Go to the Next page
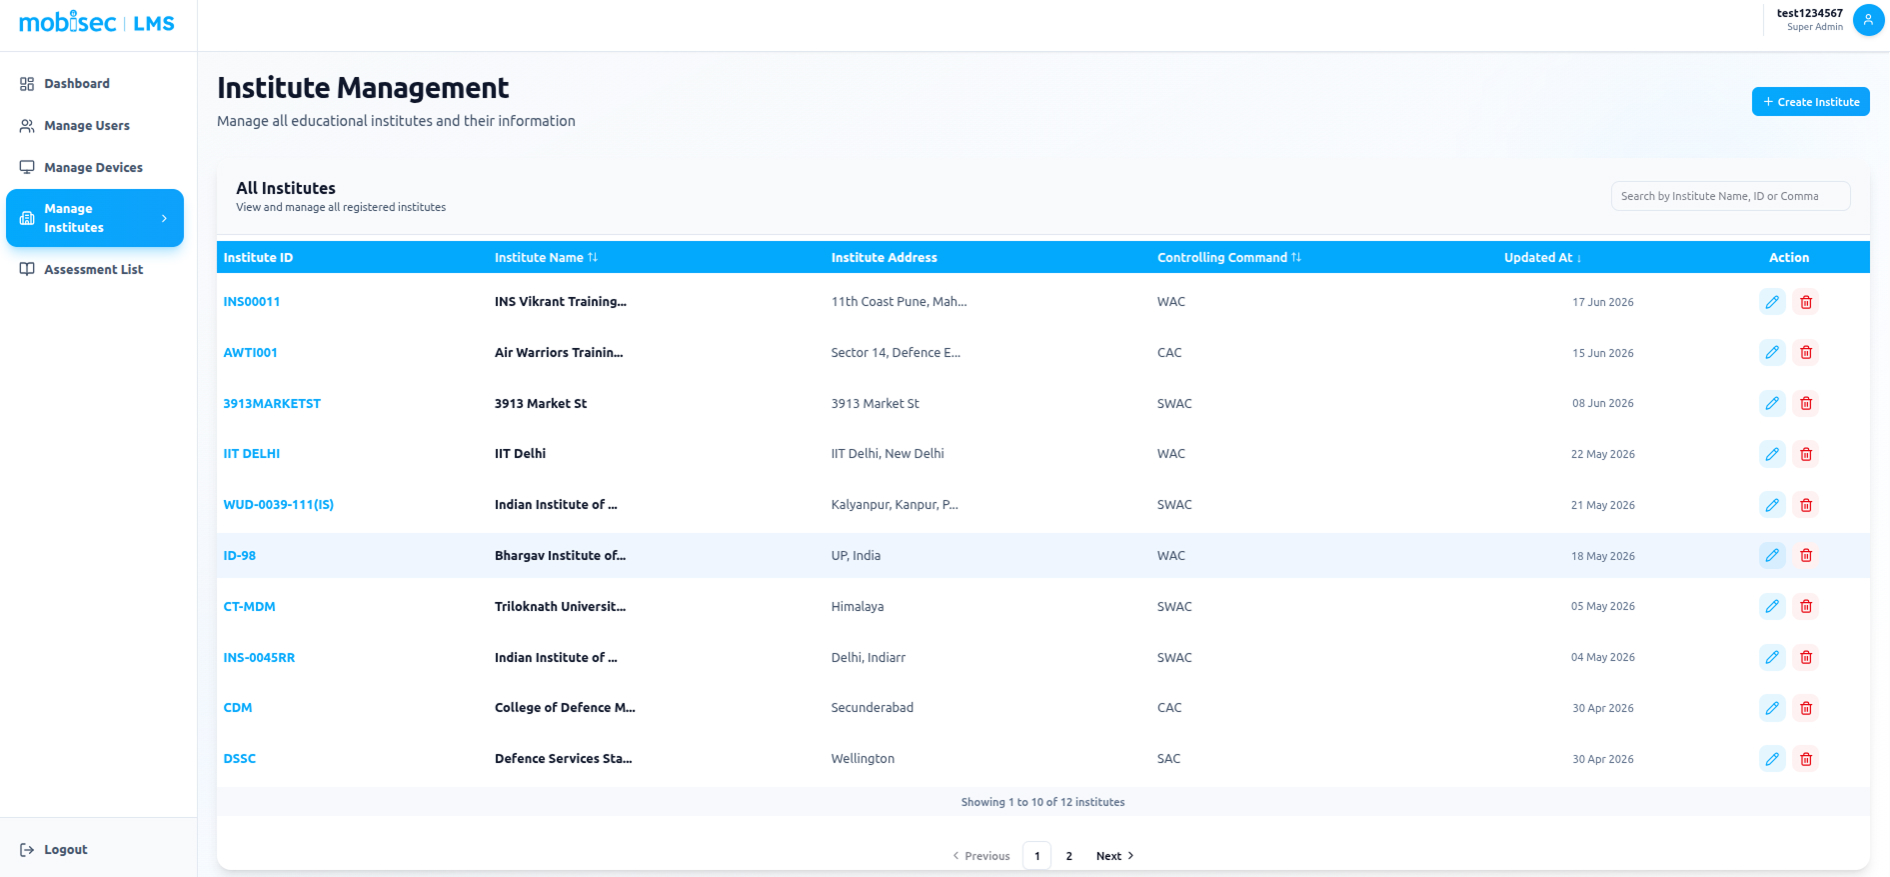 click(x=1114, y=856)
